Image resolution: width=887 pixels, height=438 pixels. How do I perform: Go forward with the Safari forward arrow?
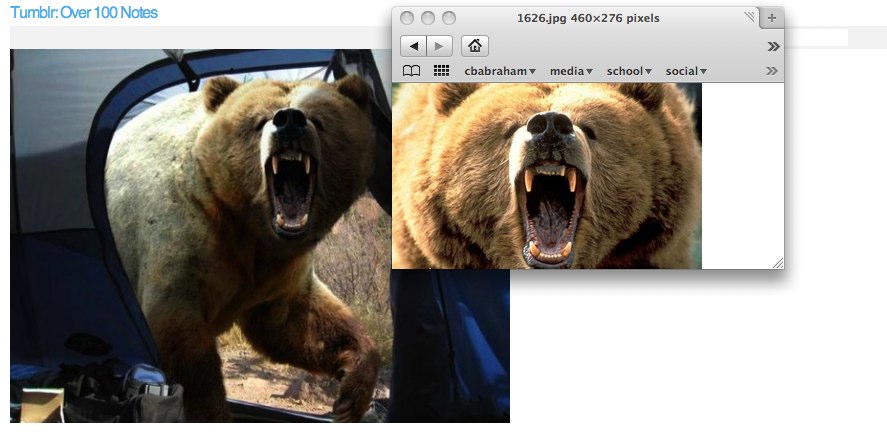[x=440, y=46]
